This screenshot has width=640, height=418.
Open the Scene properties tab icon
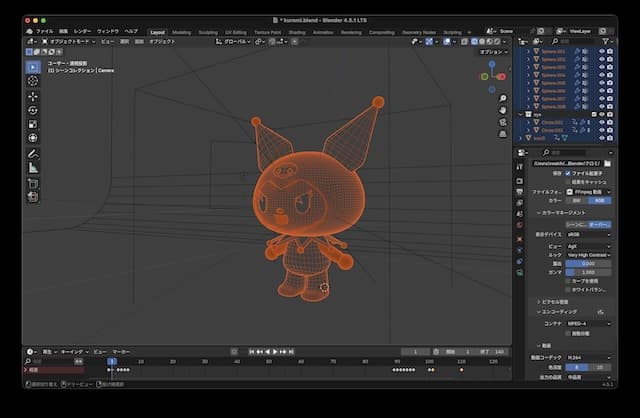(x=520, y=214)
